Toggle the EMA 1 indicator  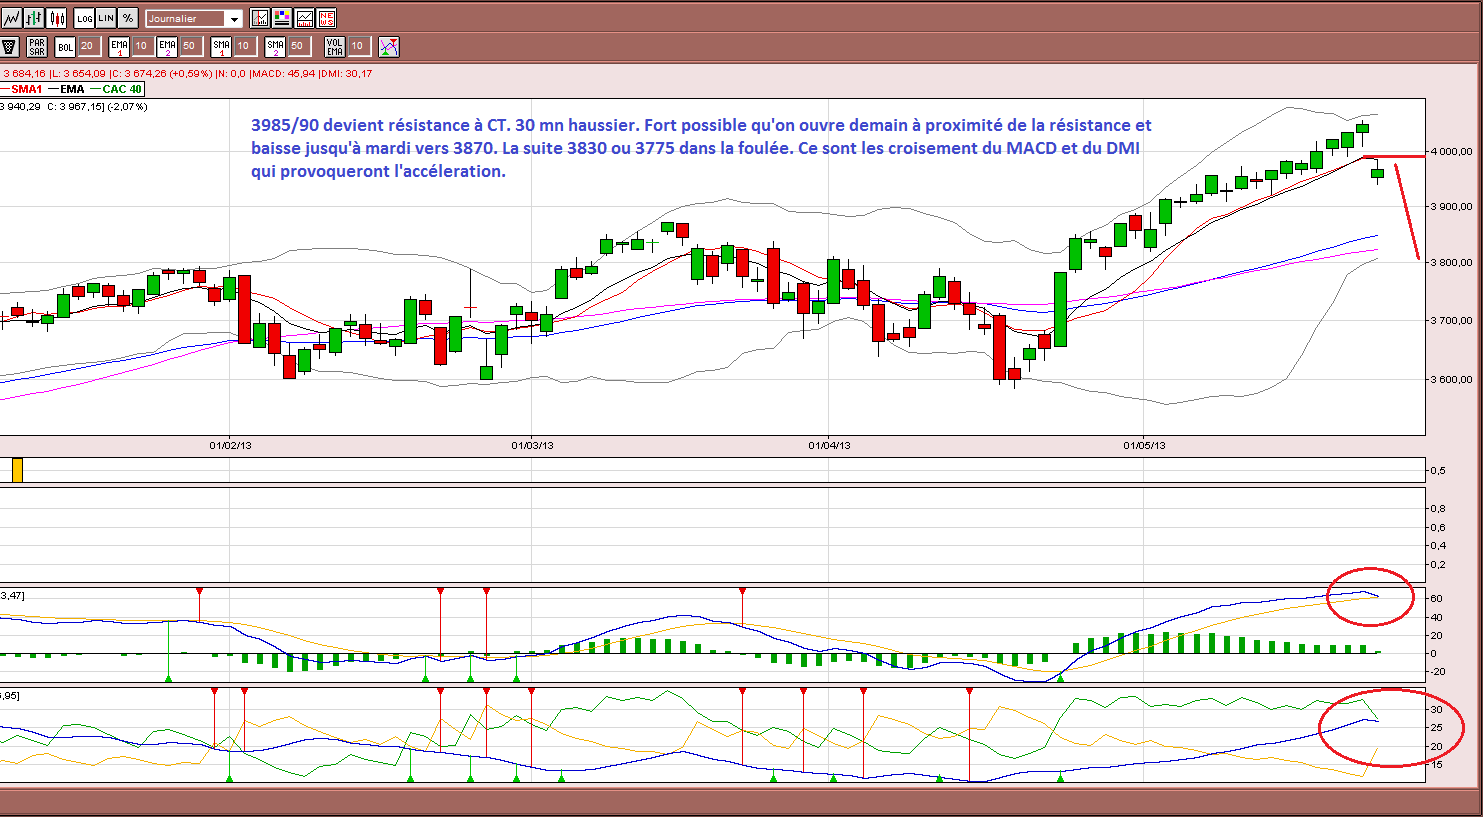point(119,46)
